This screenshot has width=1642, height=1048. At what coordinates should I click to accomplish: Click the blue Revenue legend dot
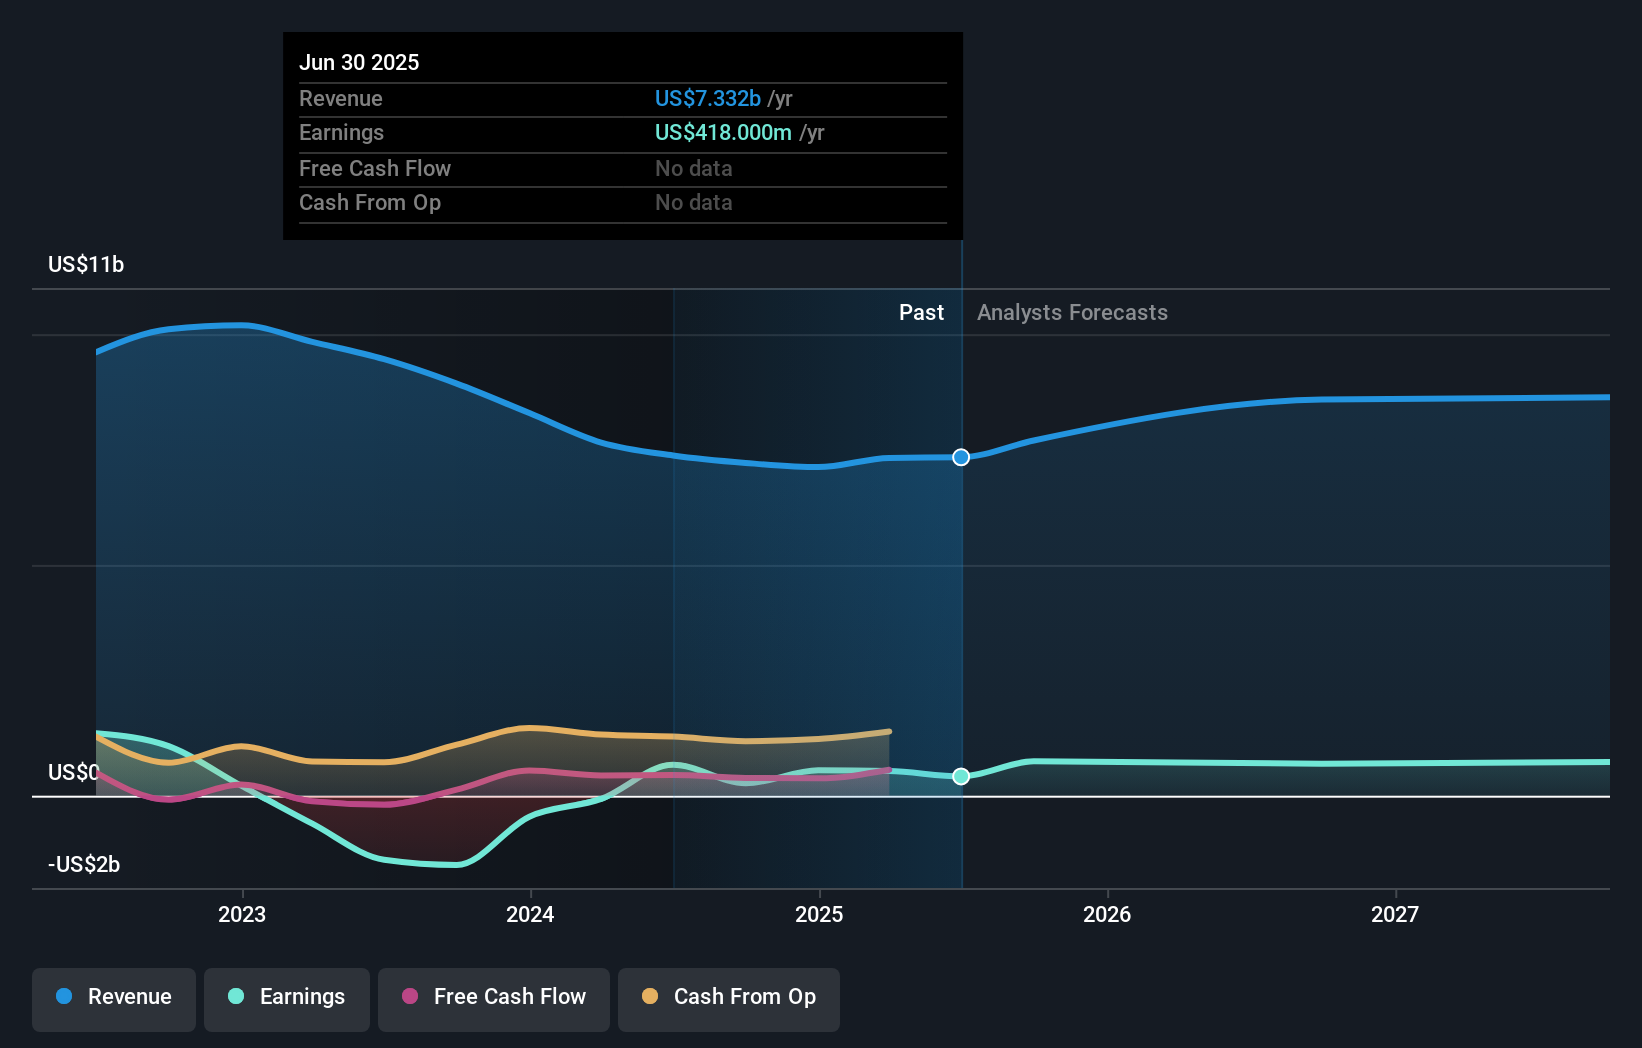click(x=64, y=996)
